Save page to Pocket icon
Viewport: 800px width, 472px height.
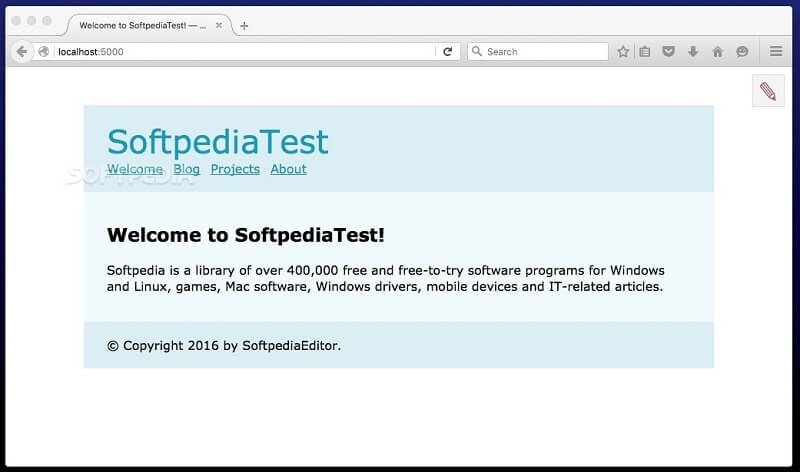pyautogui.click(x=668, y=52)
